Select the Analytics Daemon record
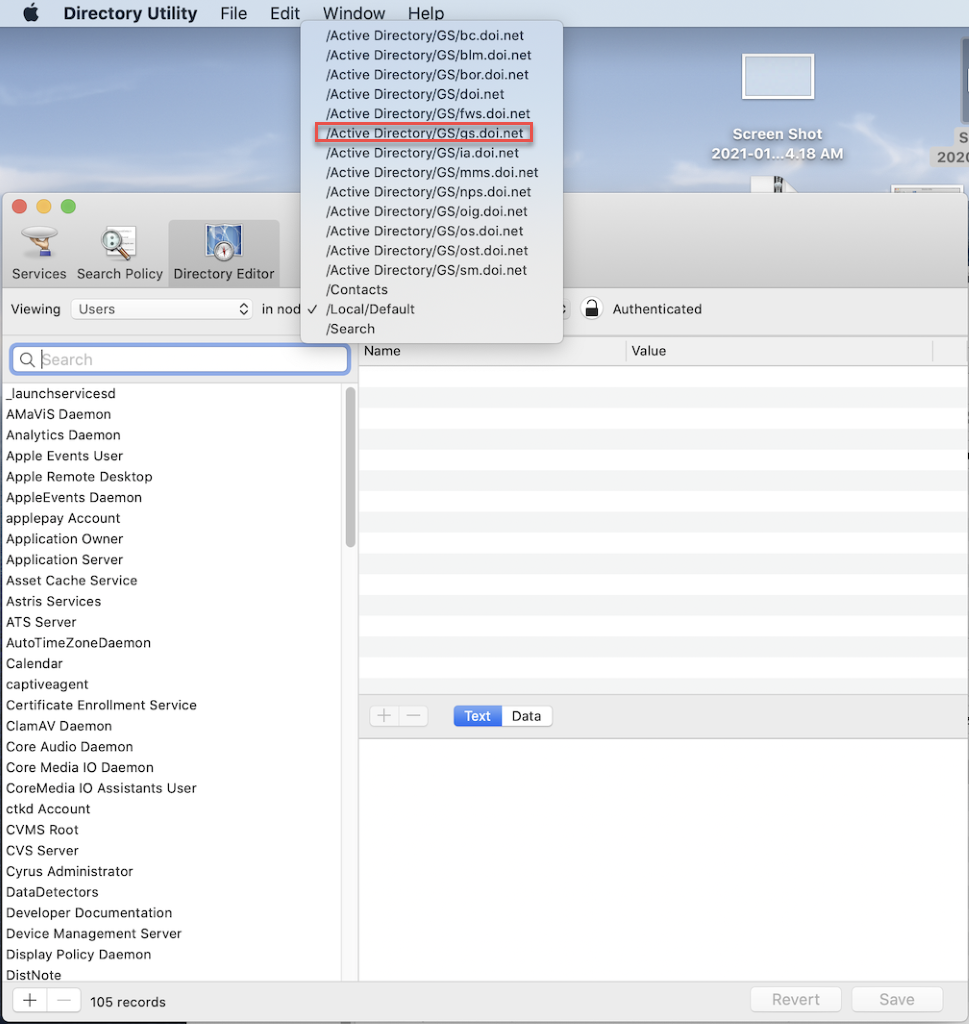 [172, 436]
